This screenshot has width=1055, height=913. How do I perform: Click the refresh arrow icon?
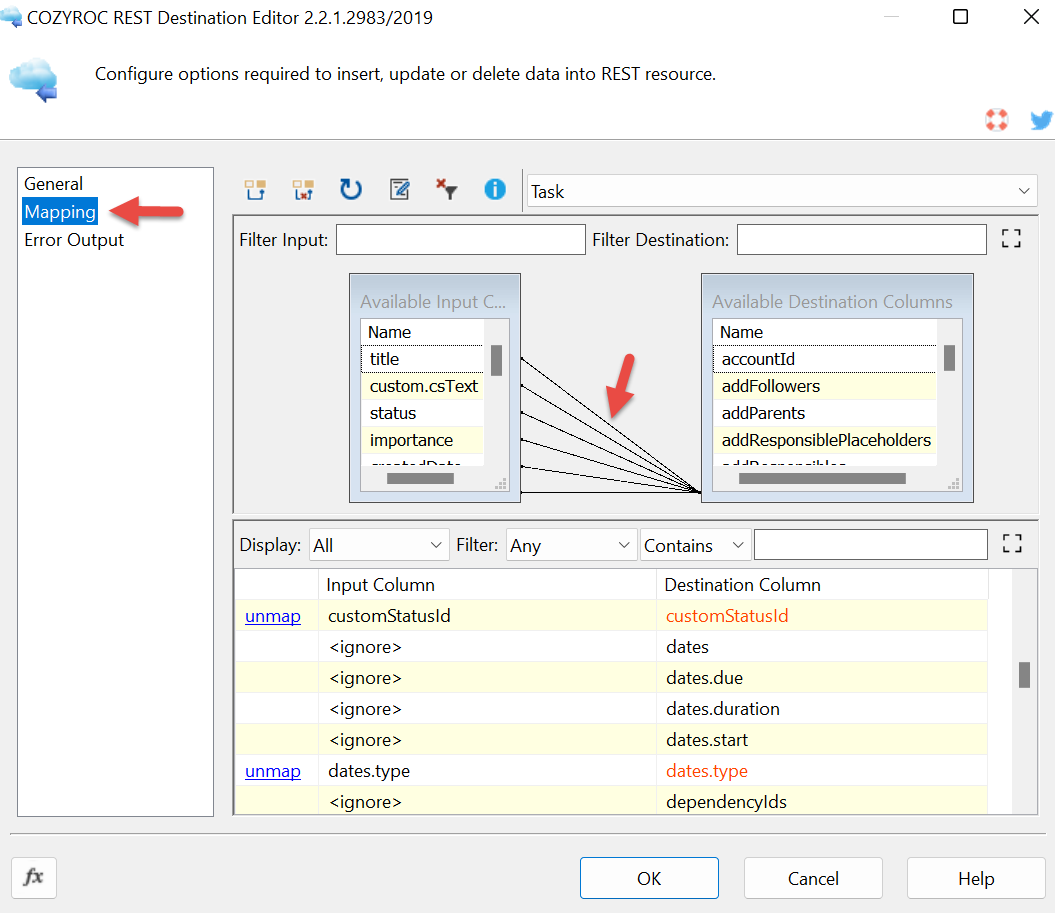(x=350, y=190)
